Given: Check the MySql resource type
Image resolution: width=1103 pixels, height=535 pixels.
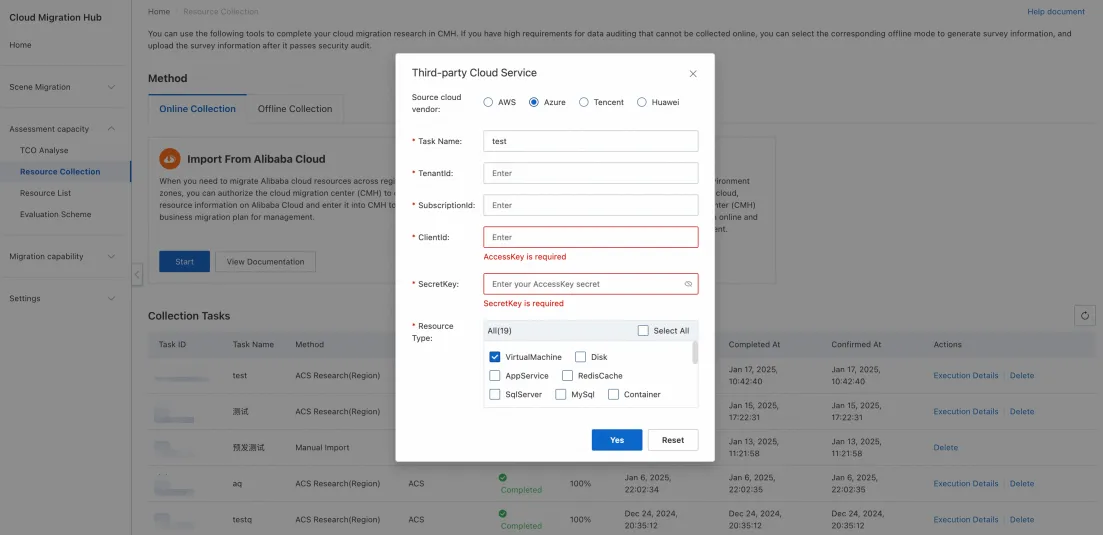Looking at the screenshot, I should click(x=561, y=394).
